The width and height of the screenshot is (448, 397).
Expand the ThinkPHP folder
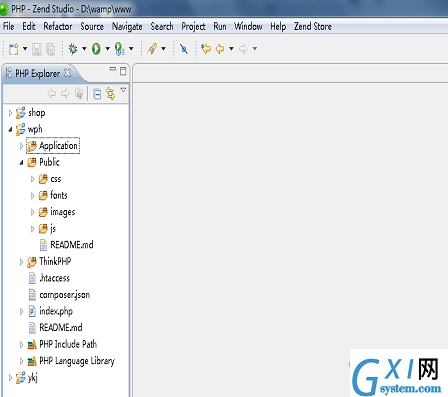[x=21, y=262]
